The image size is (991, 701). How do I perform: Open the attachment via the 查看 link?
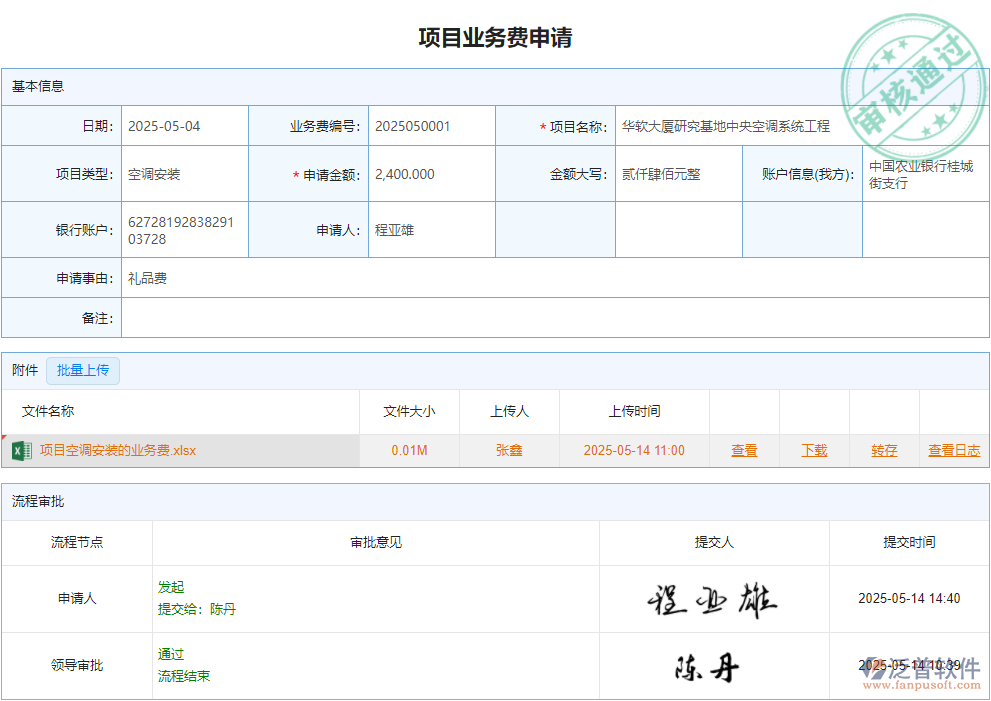click(x=744, y=450)
